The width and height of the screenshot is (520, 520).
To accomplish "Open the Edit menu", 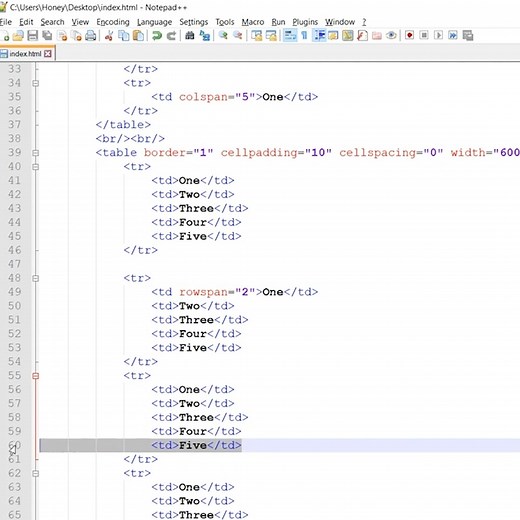I will (x=26, y=22).
